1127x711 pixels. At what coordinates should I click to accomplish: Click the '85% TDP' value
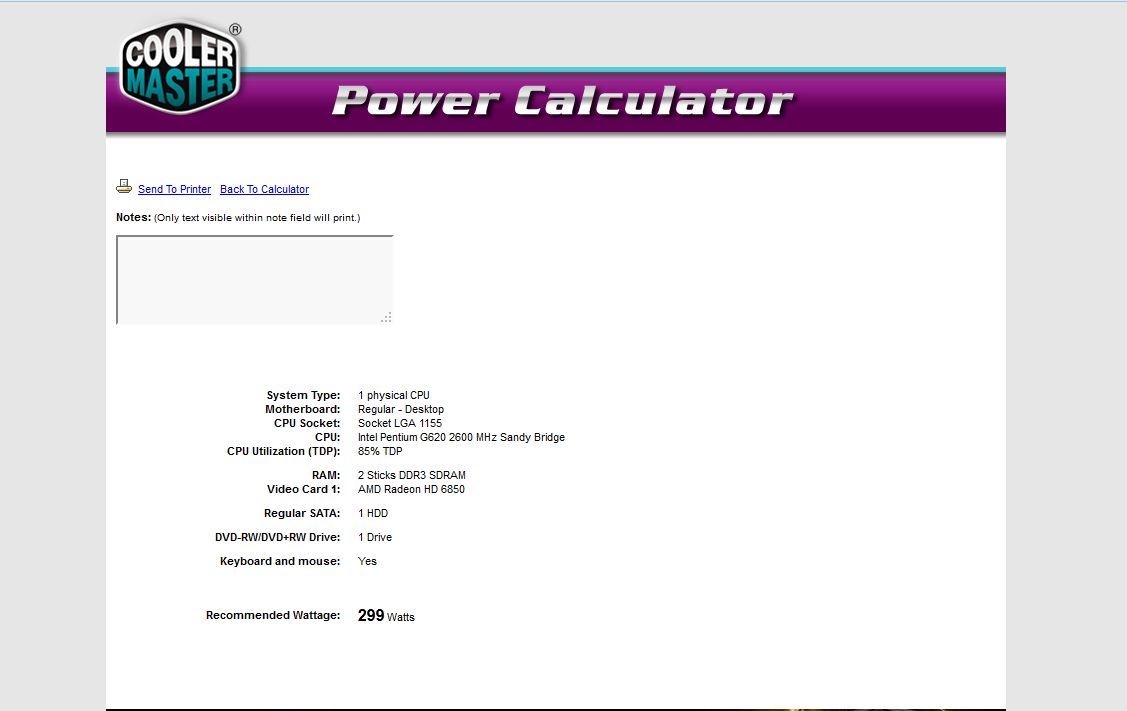tap(380, 451)
